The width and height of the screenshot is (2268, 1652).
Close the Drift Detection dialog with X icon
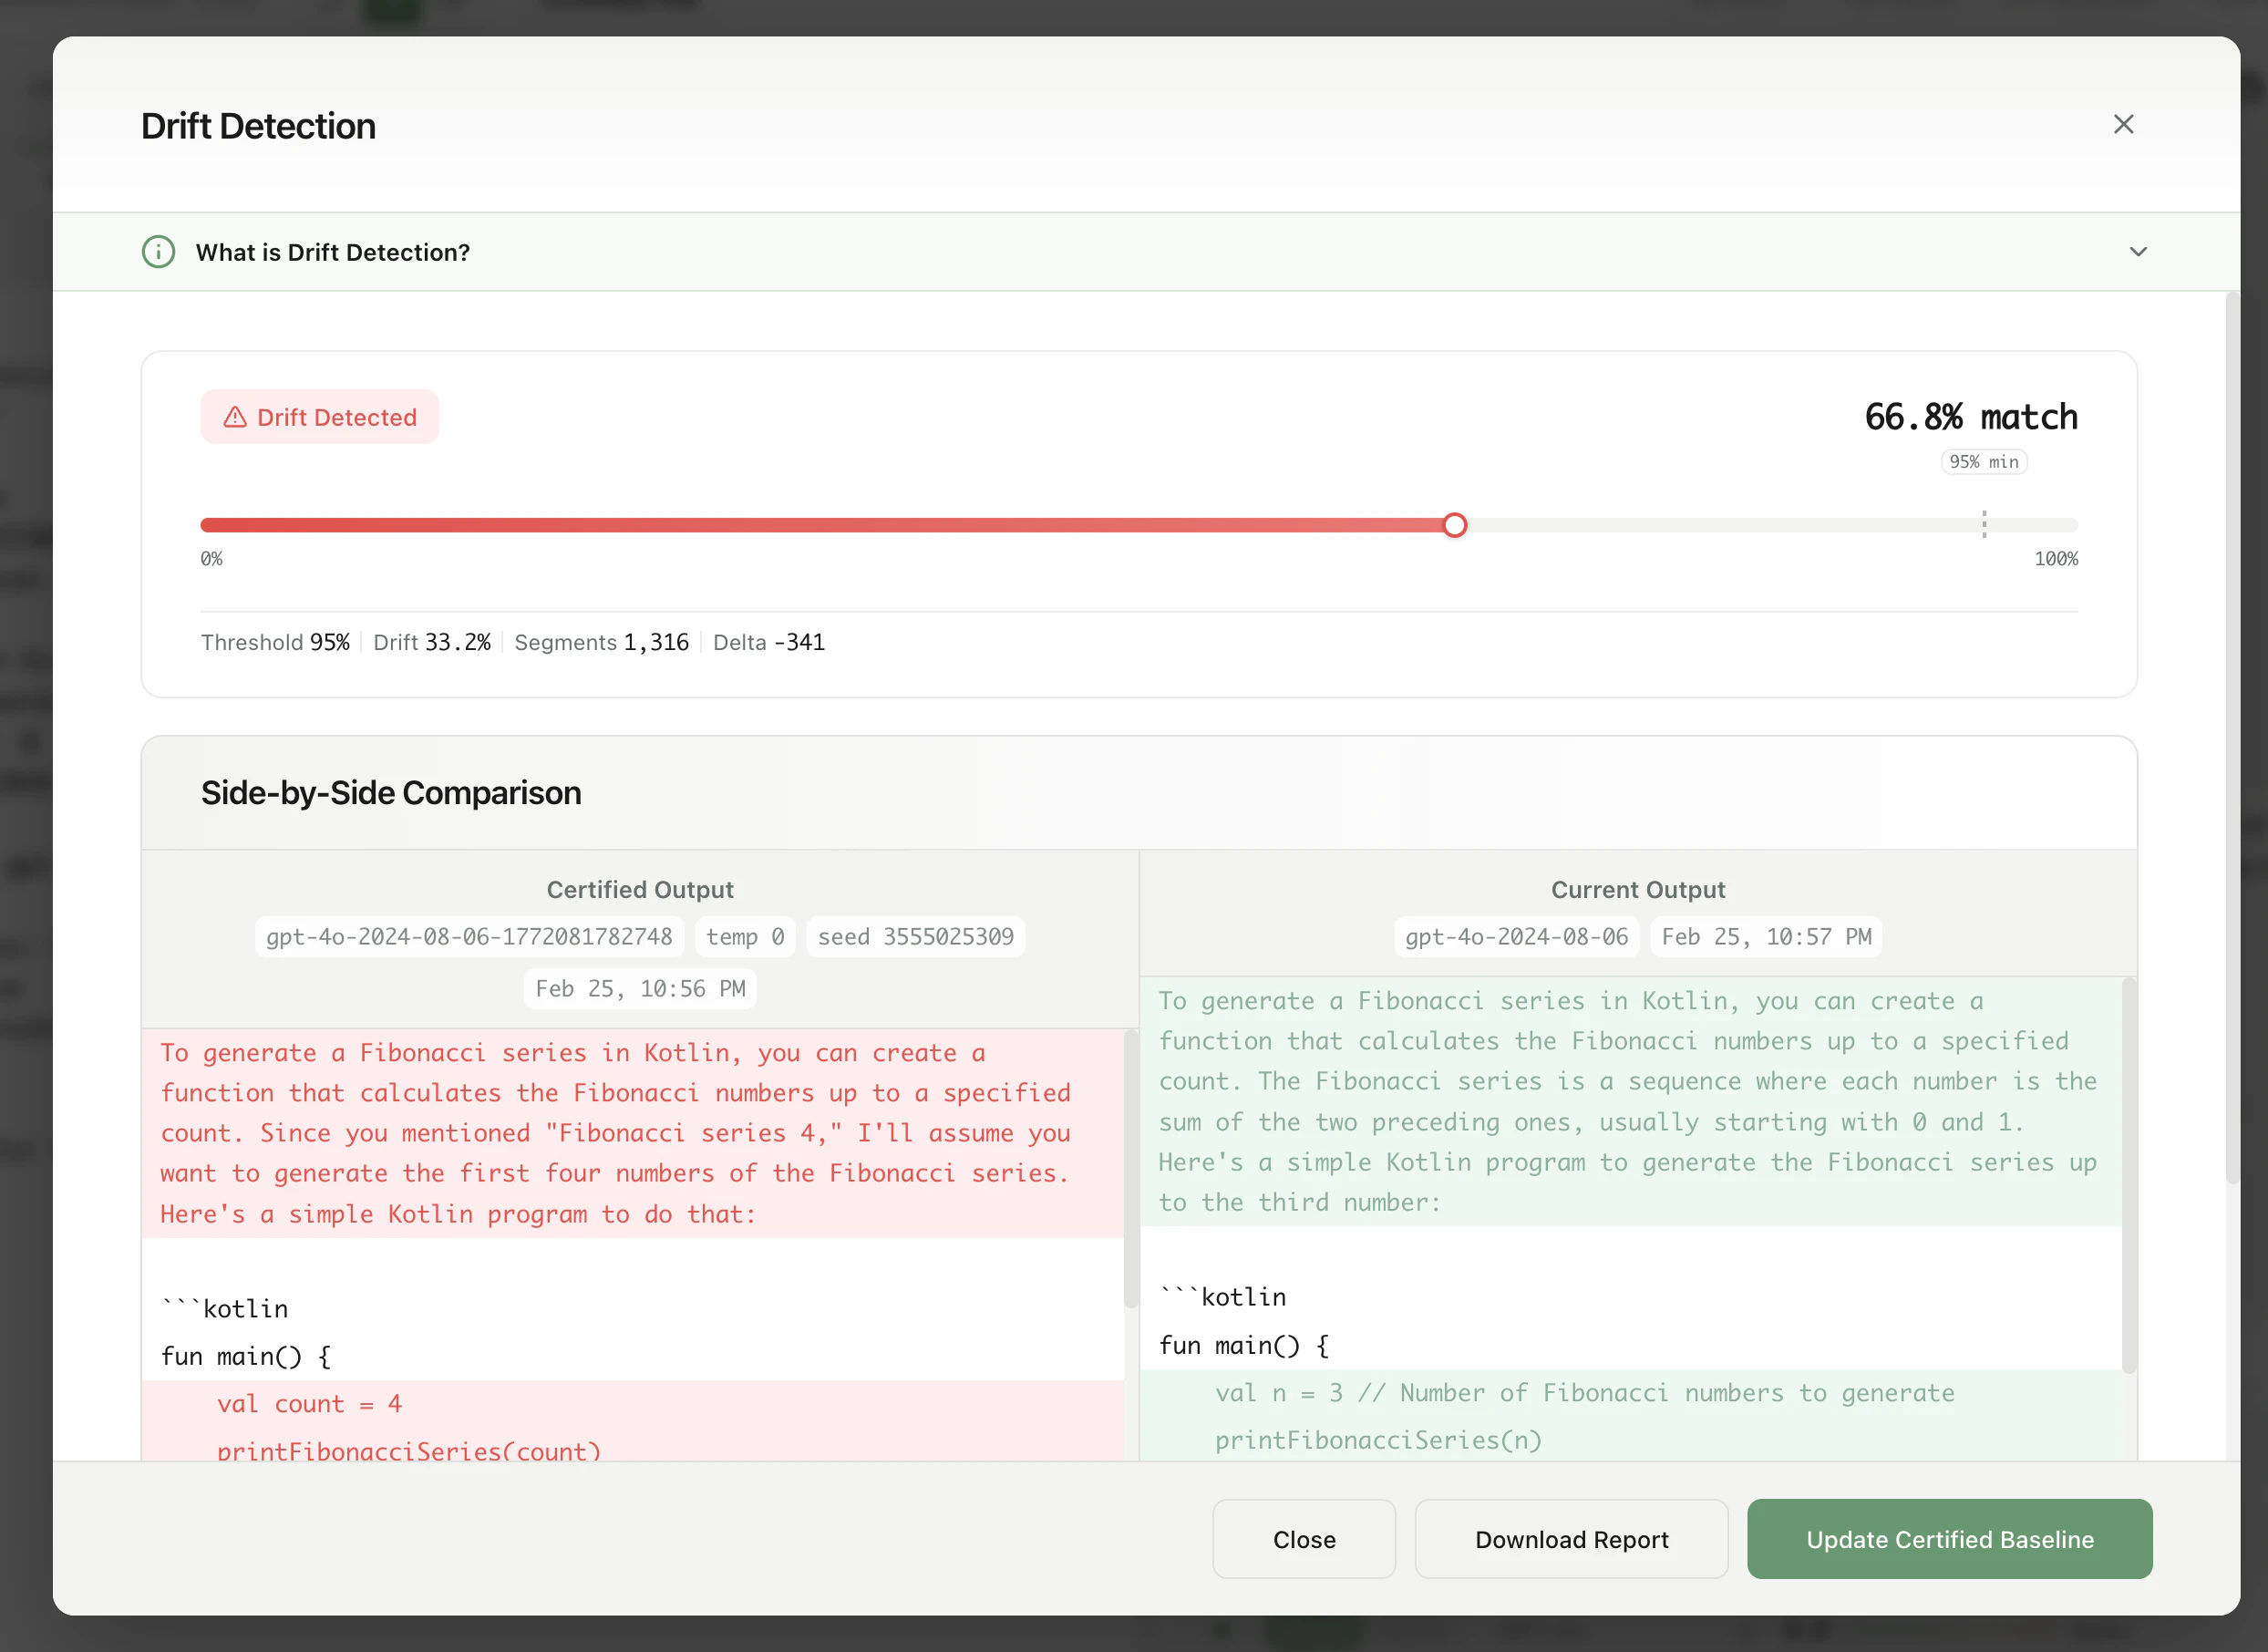click(2123, 124)
